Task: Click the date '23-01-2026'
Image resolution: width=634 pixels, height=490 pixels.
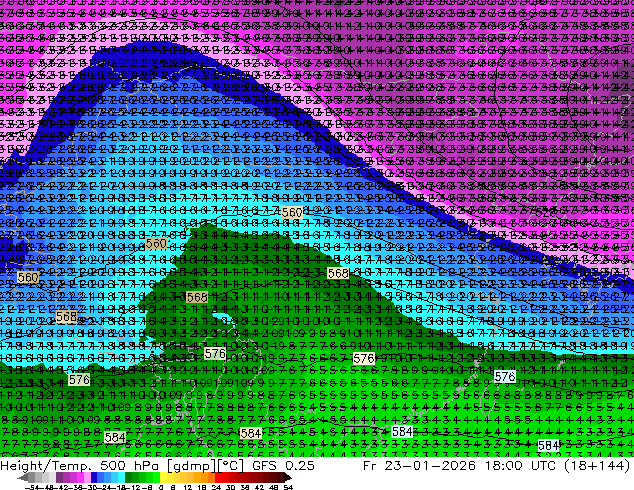Action: tap(430, 466)
